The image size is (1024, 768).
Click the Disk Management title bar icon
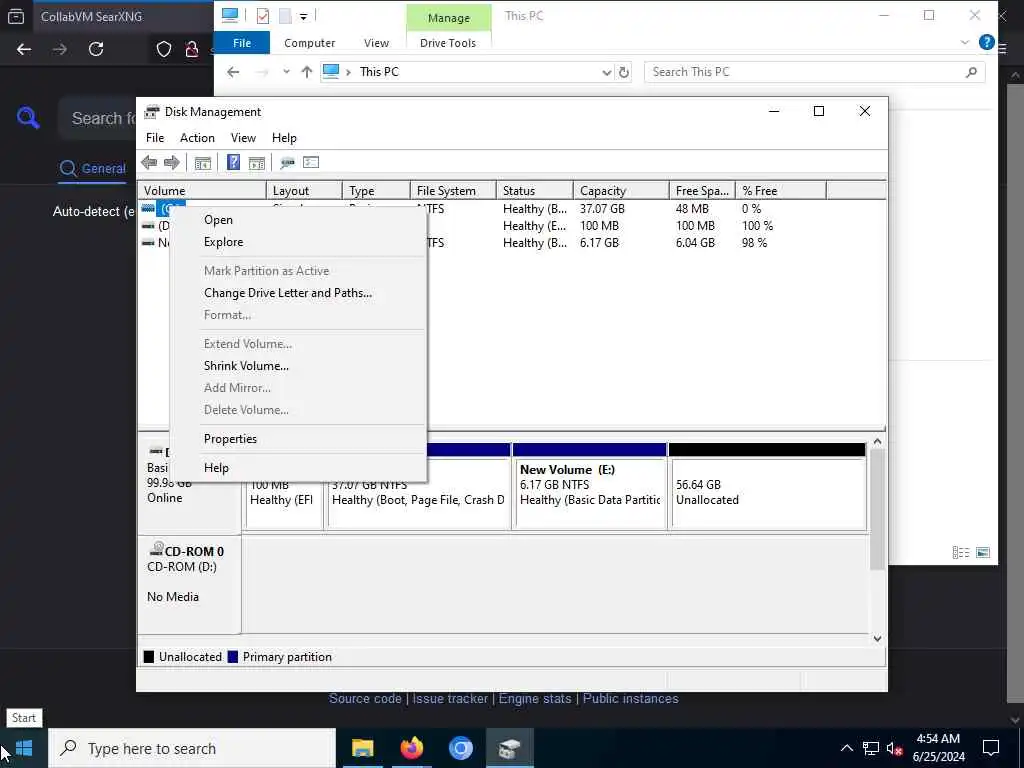[152, 112]
